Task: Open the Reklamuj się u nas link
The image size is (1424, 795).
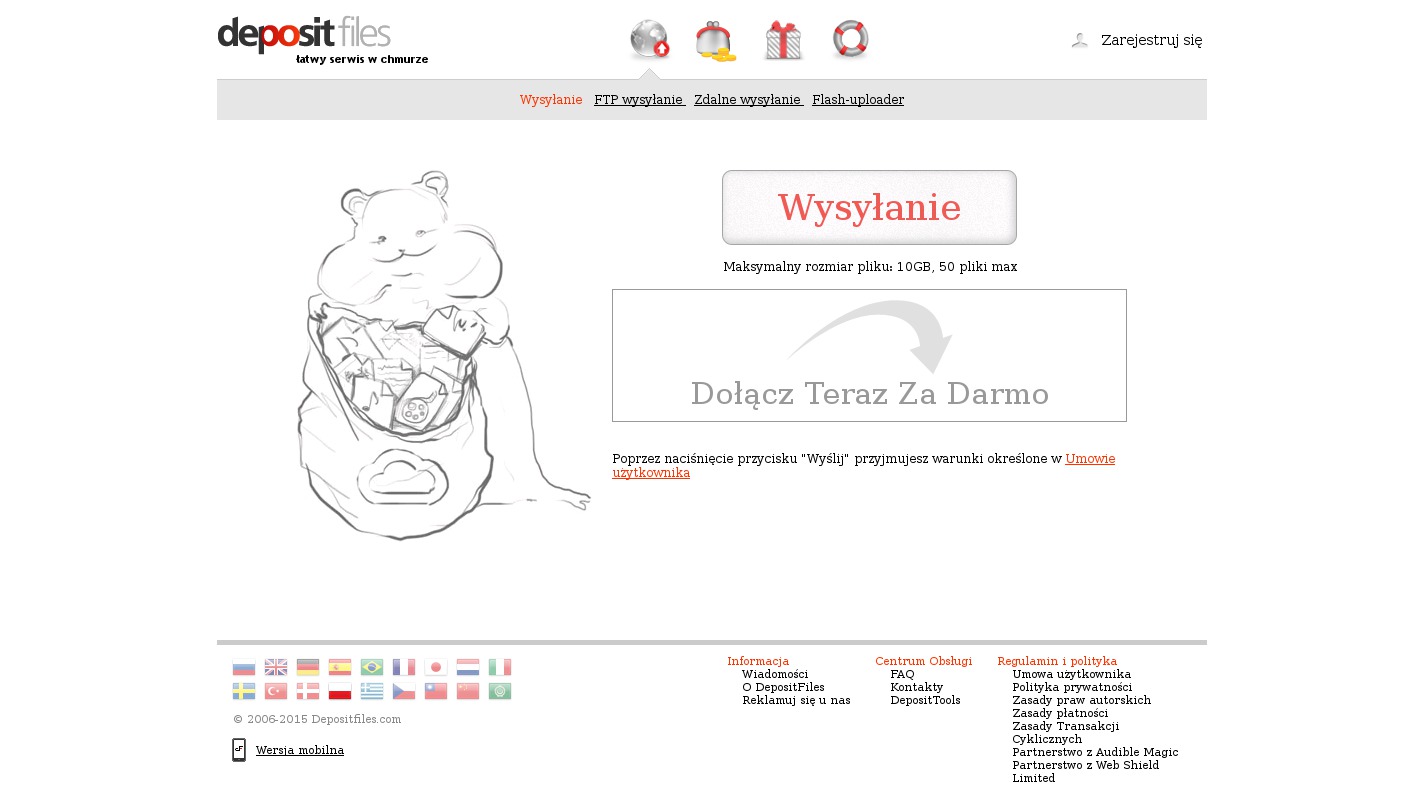Action: pyautogui.click(x=796, y=700)
